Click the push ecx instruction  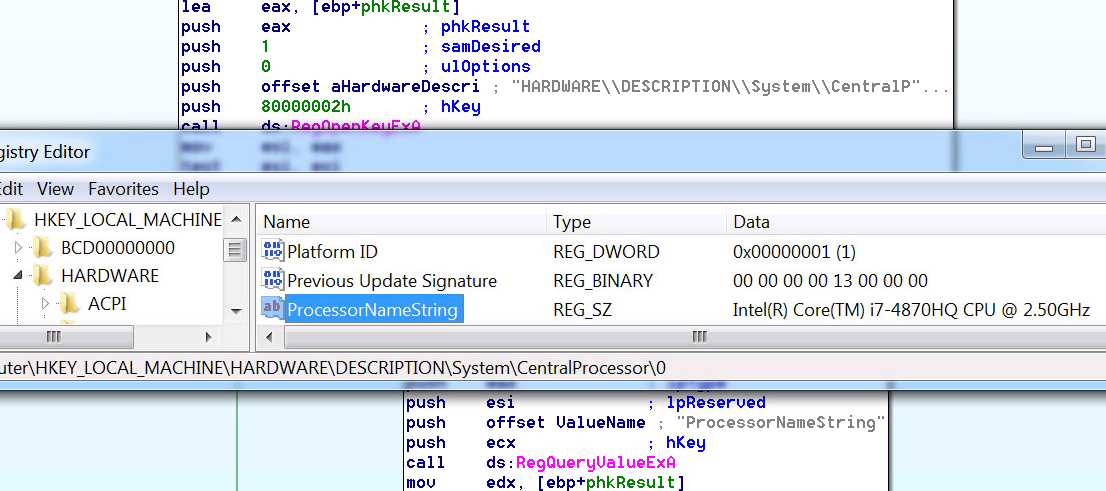point(461,443)
